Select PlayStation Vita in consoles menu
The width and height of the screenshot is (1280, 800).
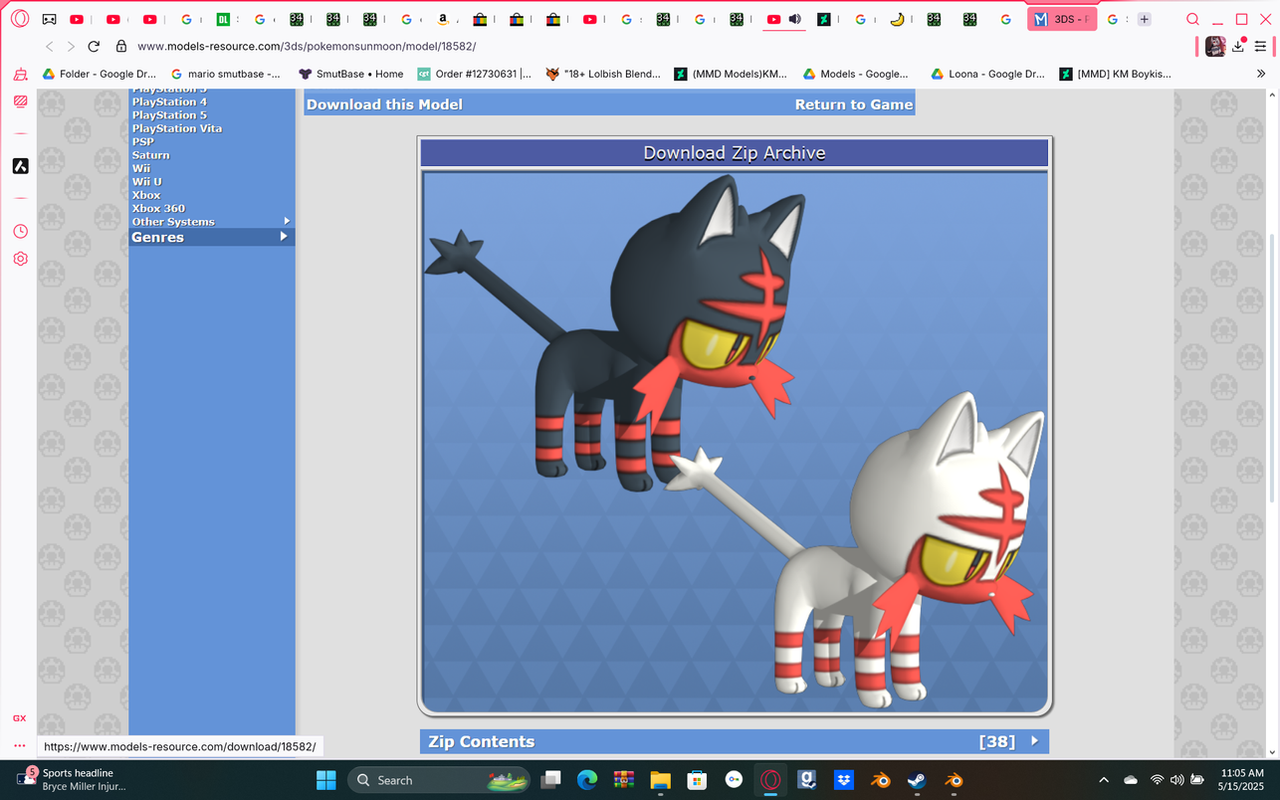[x=177, y=128]
